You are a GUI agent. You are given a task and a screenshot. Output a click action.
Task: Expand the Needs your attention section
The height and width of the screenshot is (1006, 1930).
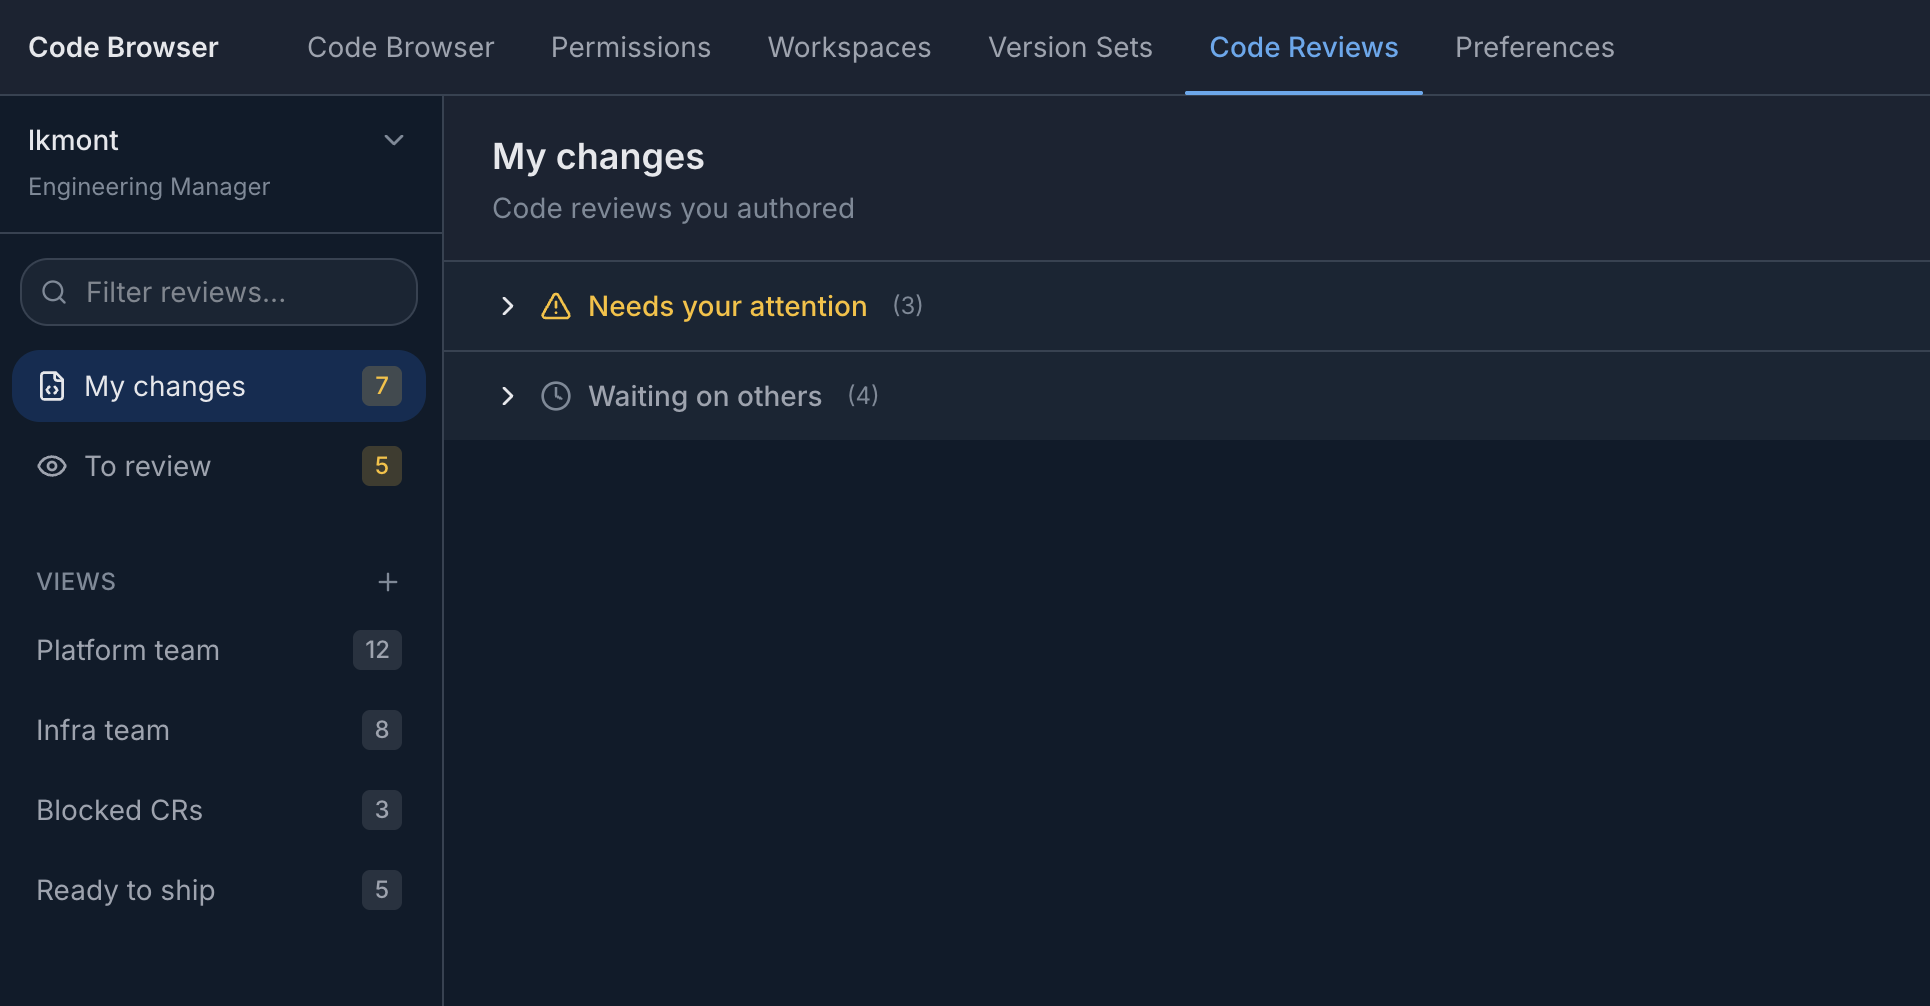point(507,306)
